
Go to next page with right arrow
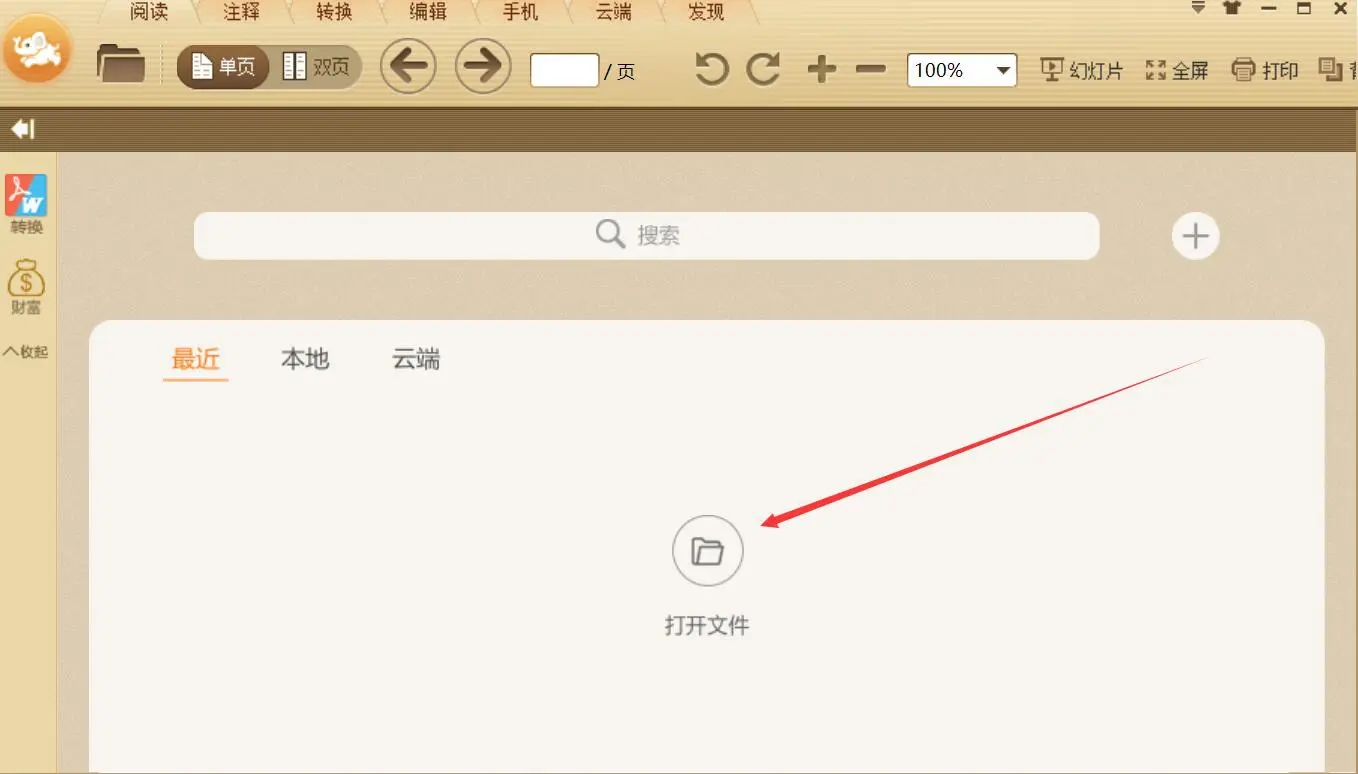(483, 66)
